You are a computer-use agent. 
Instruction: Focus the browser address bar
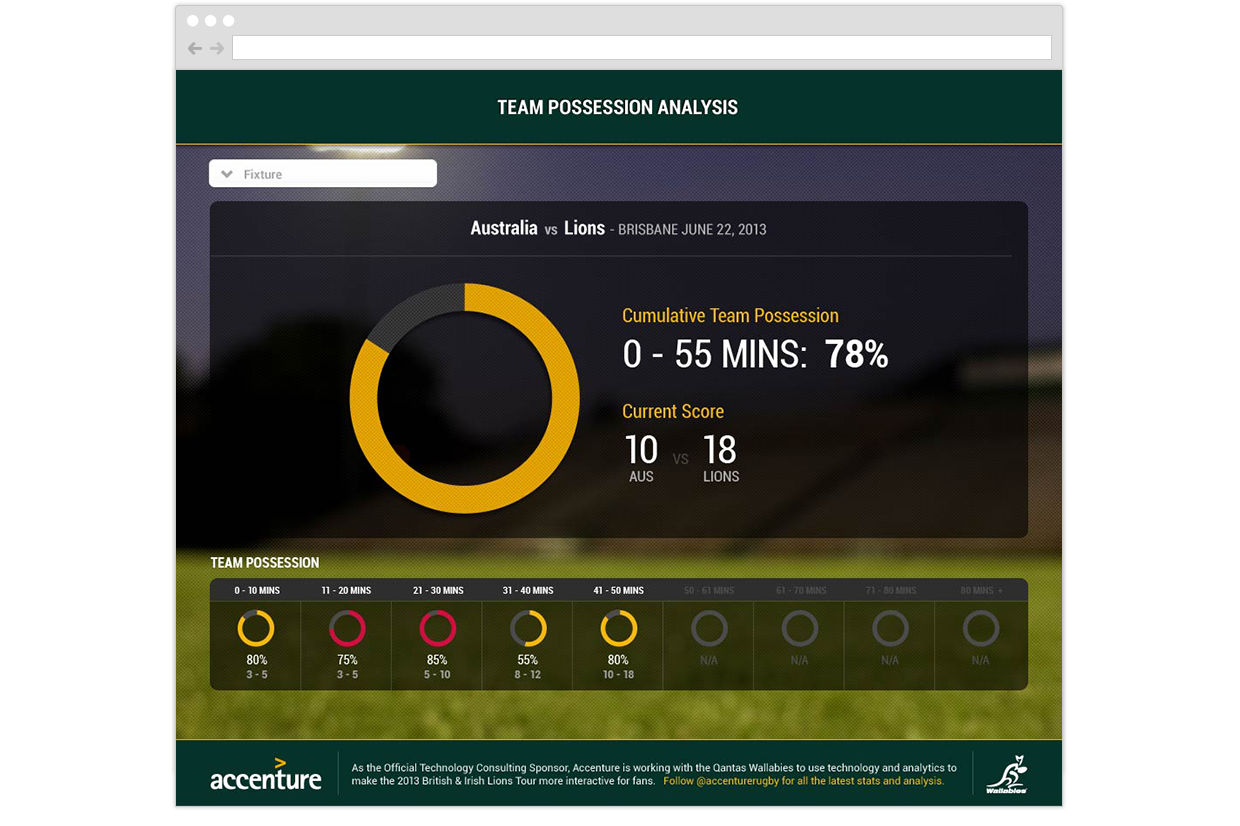coord(642,48)
